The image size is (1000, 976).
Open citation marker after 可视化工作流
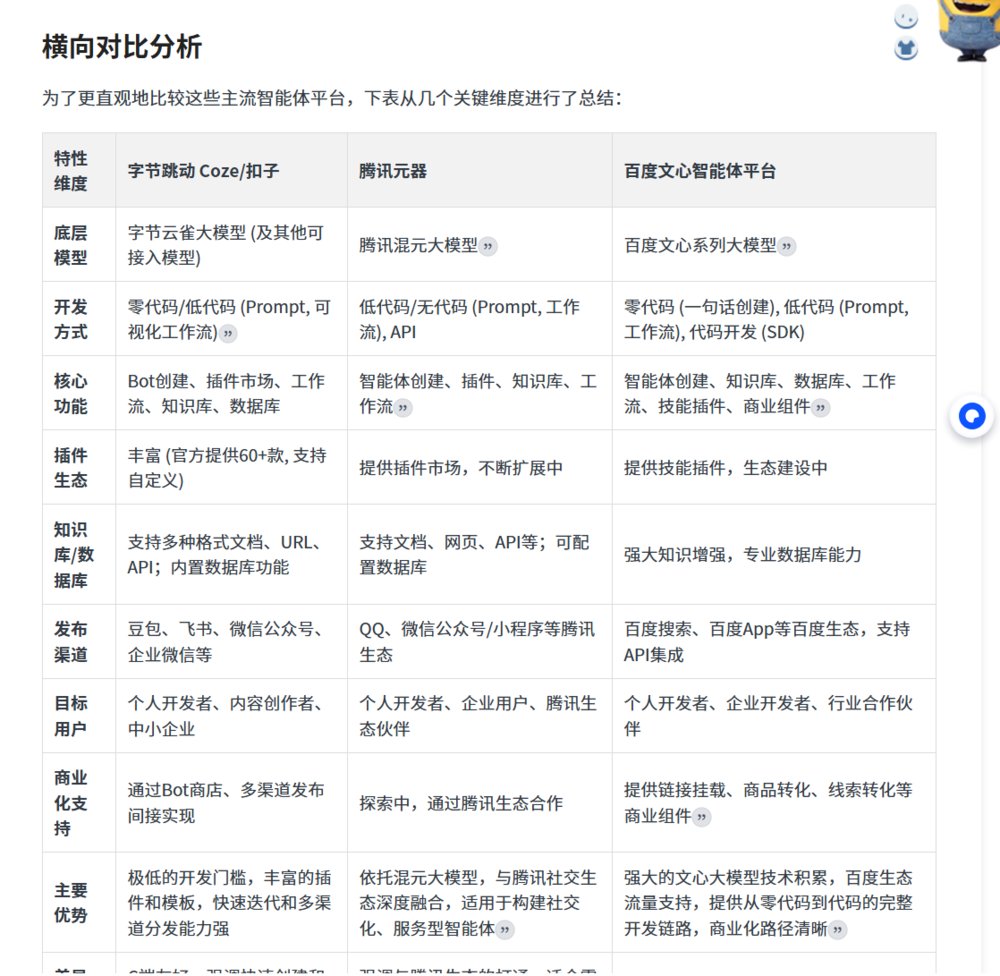pyautogui.click(x=228, y=333)
